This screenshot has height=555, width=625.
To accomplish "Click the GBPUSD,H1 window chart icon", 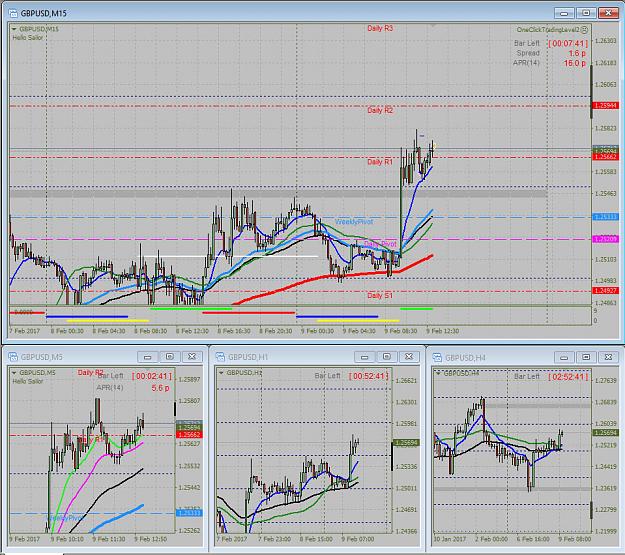I will pyautogui.click(x=220, y=357).
